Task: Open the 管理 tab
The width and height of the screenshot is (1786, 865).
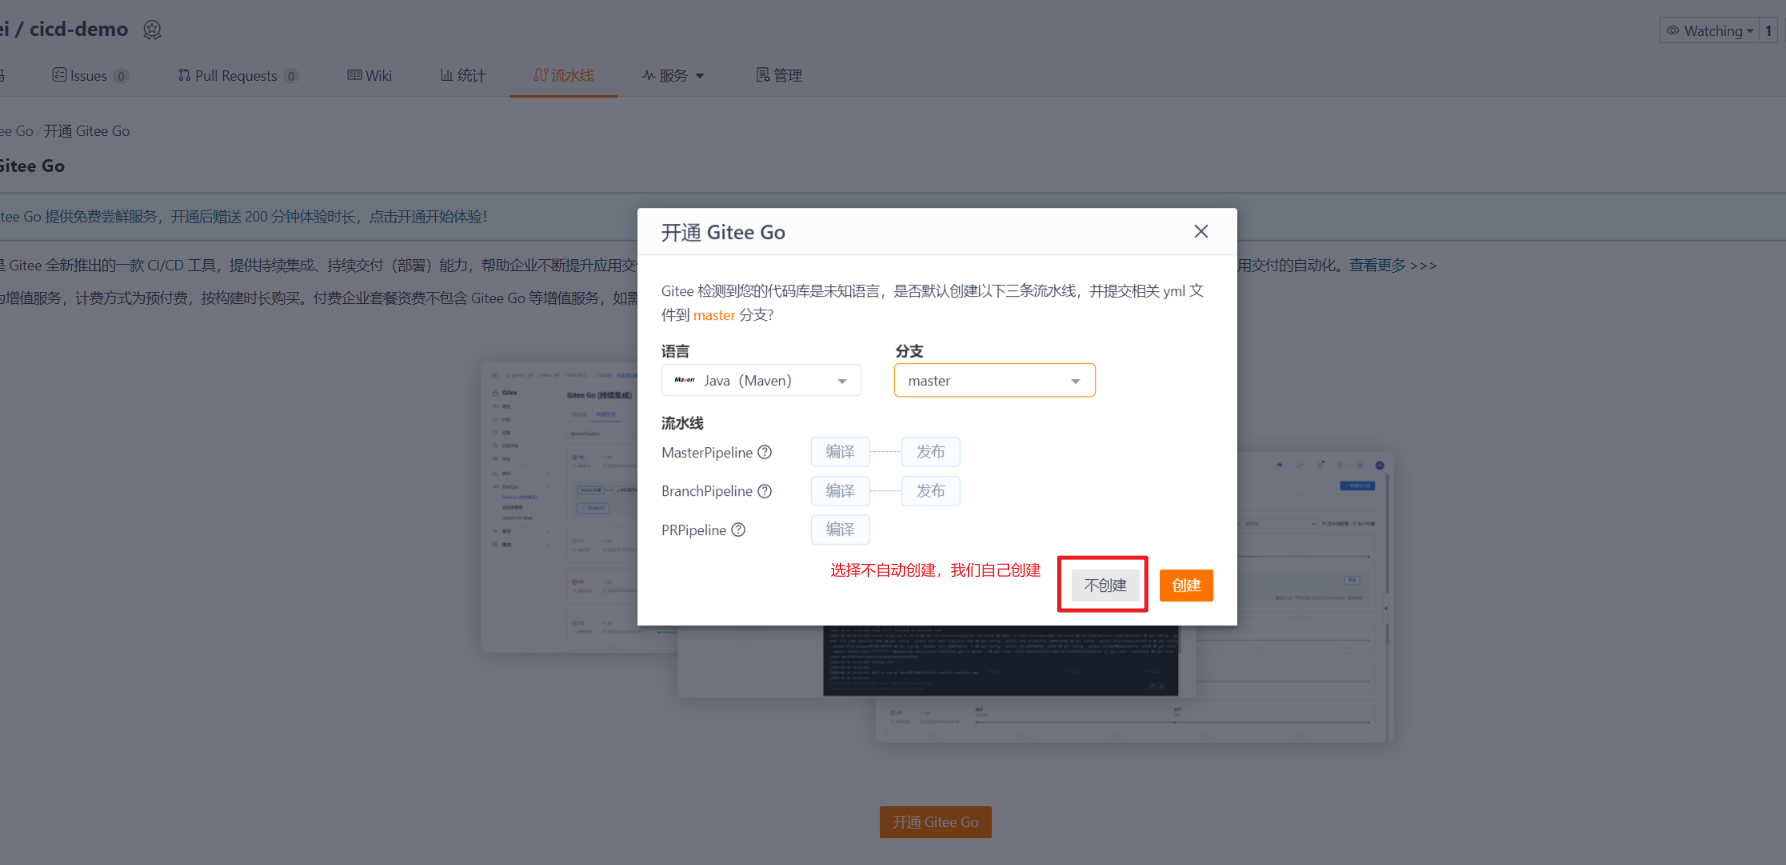Action: pyautogui.click(x=779, y=76)
